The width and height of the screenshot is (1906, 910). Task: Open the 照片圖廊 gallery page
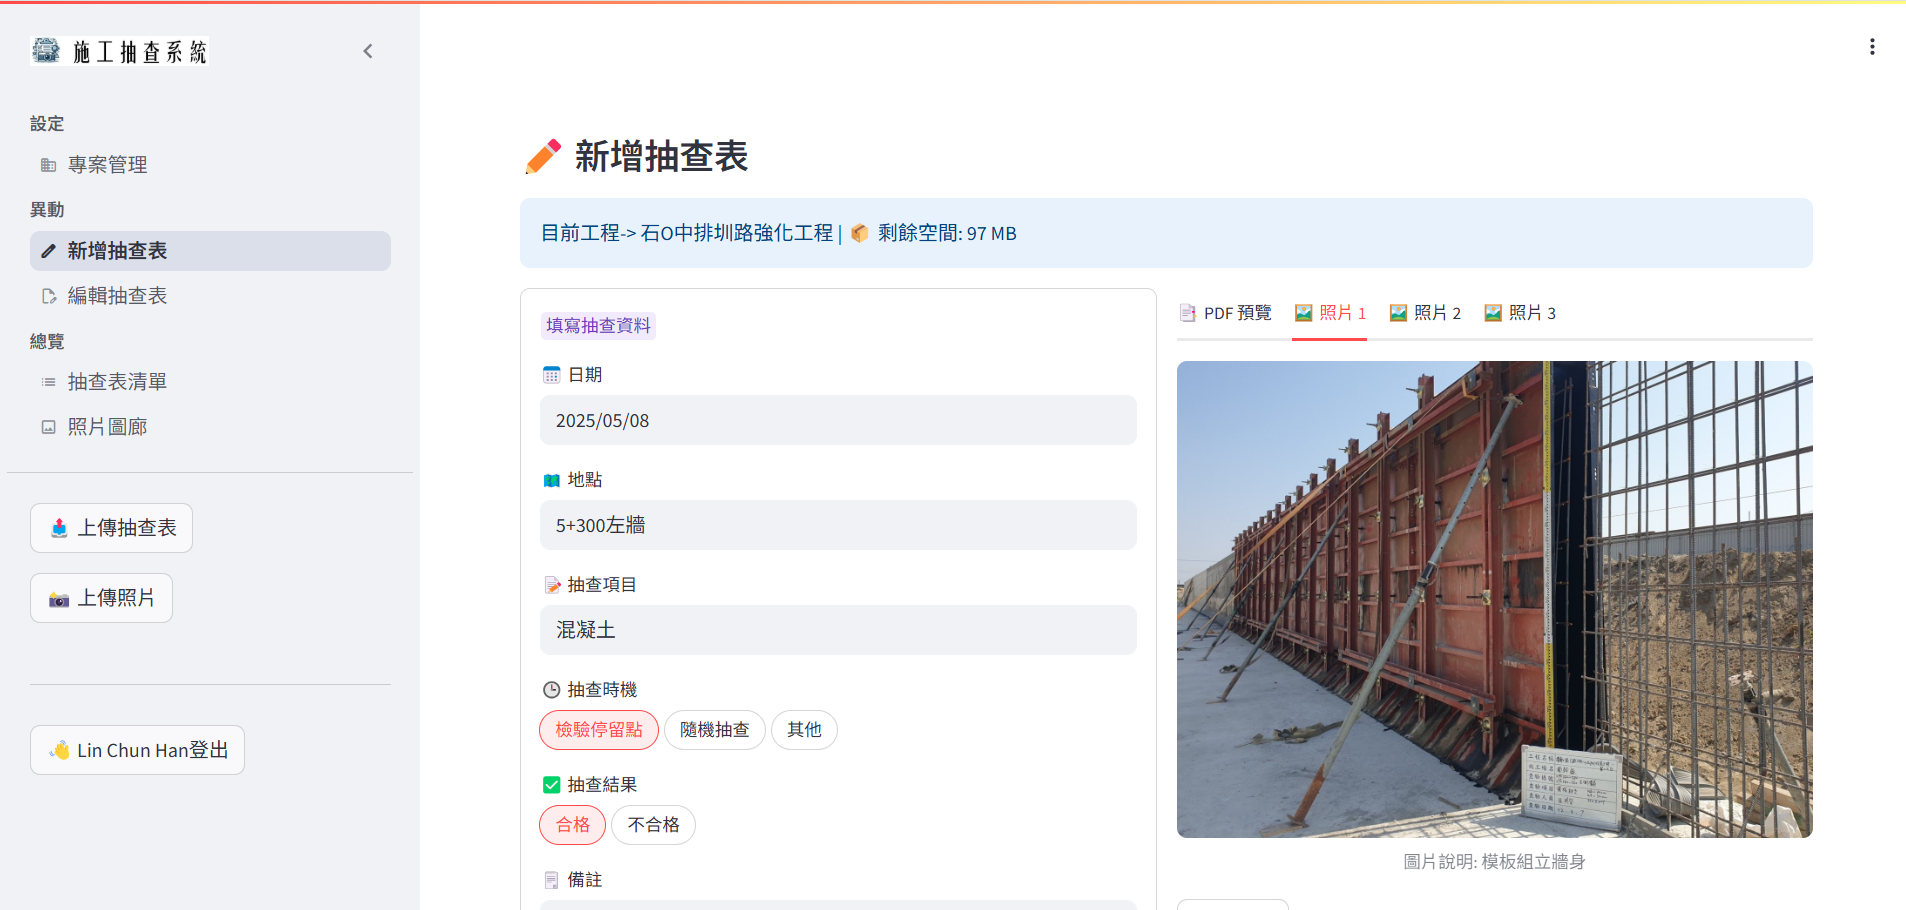[x=210, y=427]
